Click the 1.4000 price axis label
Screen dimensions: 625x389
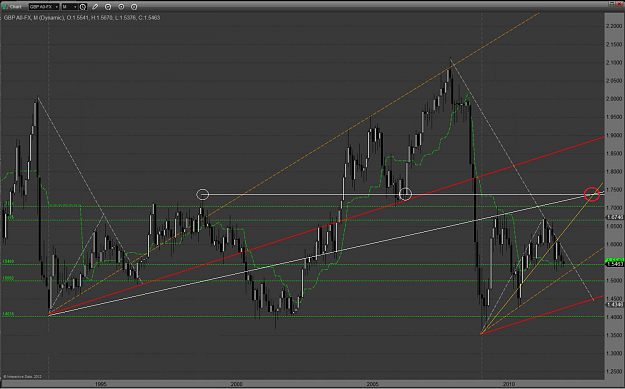614,317
